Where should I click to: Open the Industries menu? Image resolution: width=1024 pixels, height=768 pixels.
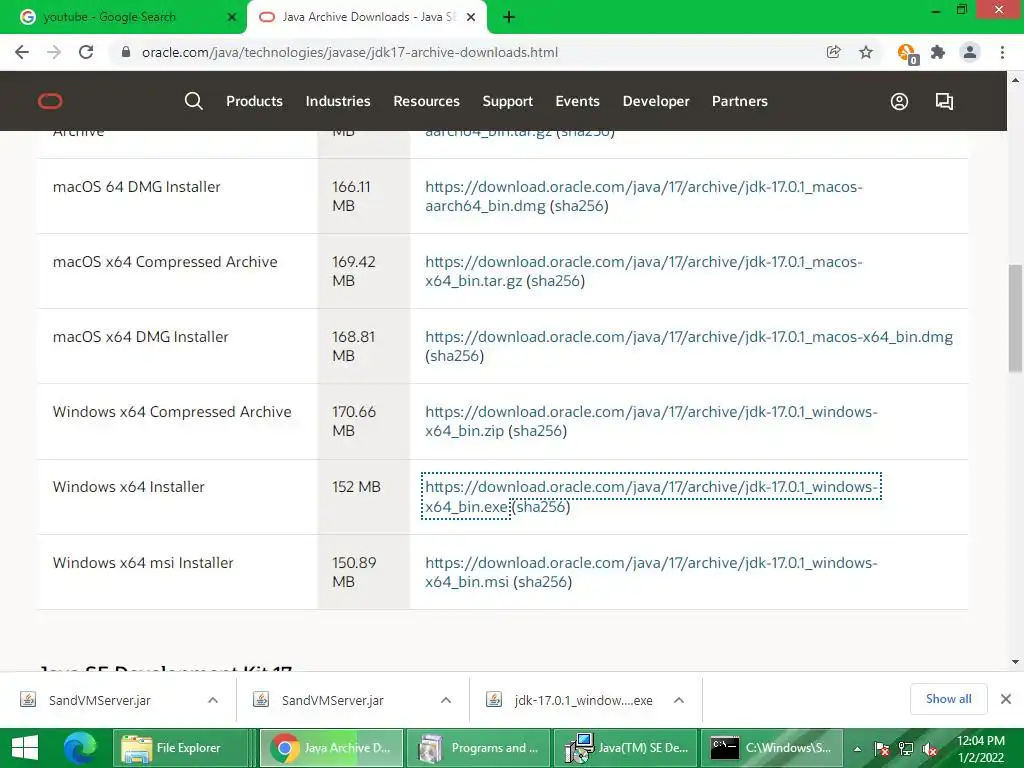[338, 101]
